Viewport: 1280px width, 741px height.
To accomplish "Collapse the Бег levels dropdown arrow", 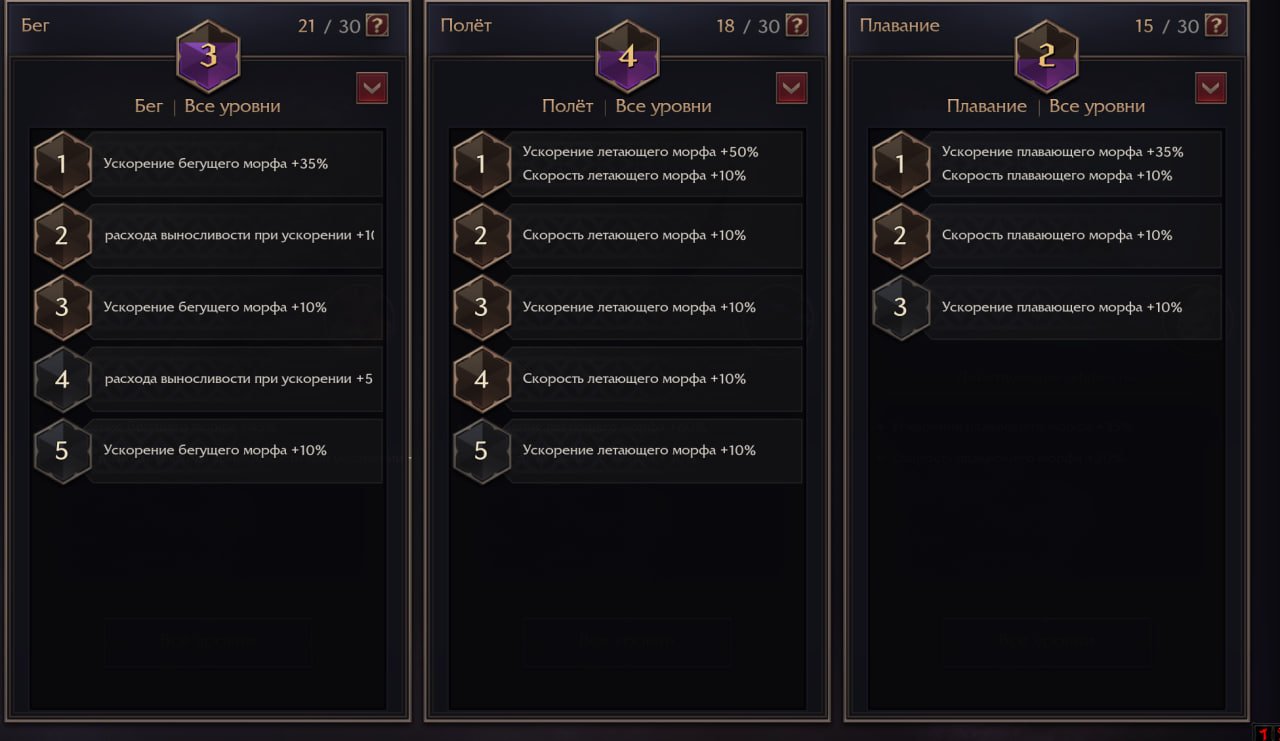I will pos(372,88).
